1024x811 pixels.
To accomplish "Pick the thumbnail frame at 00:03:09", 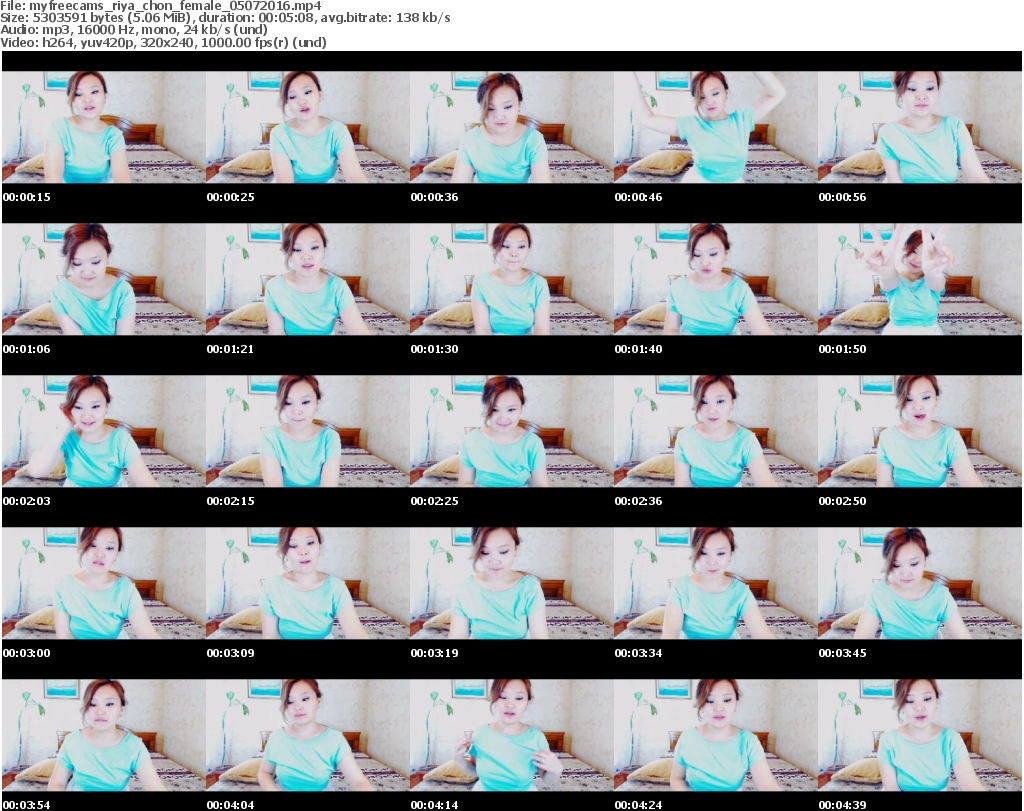I will [308, 583].
